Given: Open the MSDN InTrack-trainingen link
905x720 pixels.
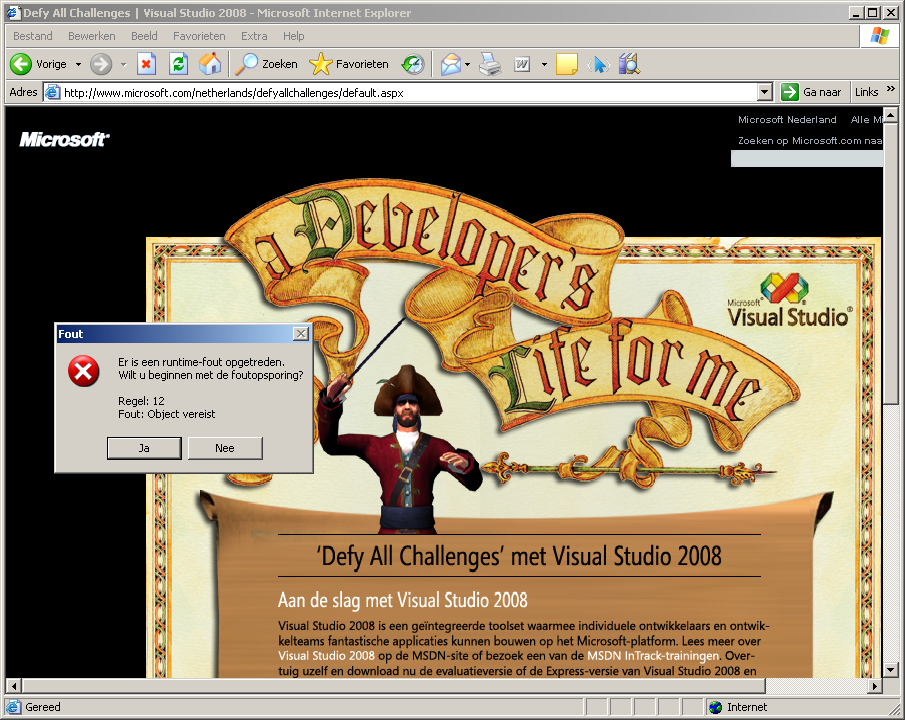Looking at the screenshot, I should (653, 656).
